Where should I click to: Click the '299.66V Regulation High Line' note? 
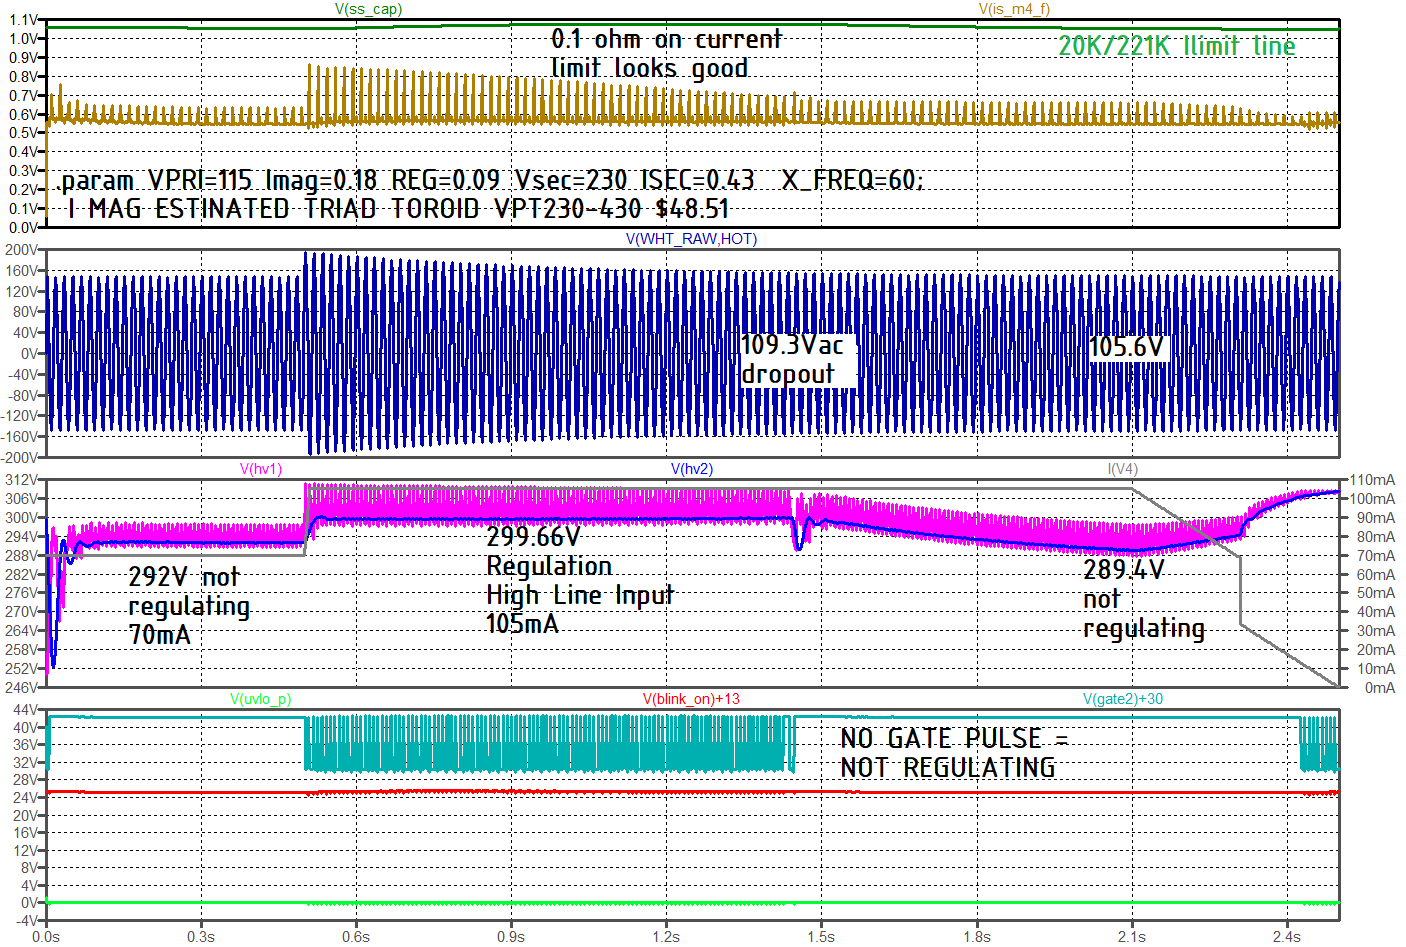[x=580, y=580]
